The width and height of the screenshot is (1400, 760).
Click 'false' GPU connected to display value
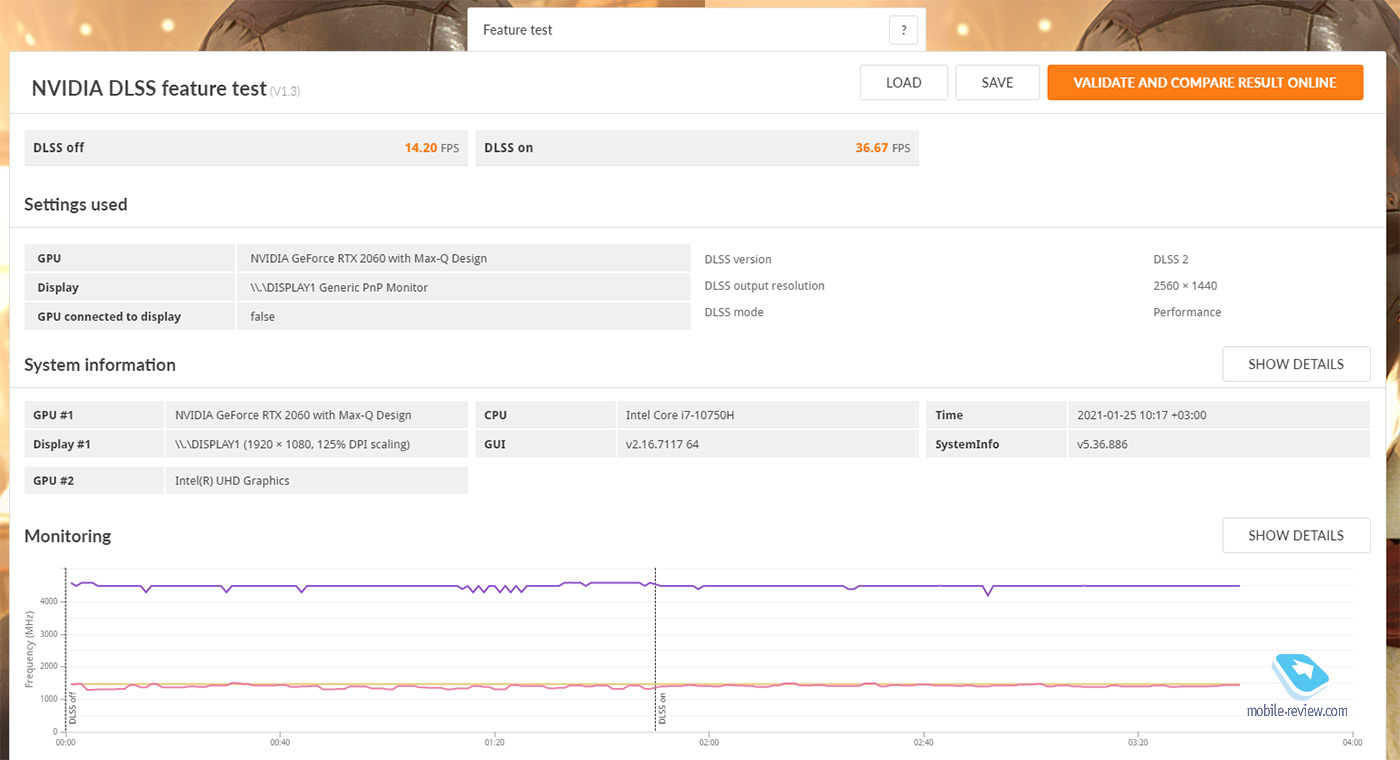tap(262, 316)
